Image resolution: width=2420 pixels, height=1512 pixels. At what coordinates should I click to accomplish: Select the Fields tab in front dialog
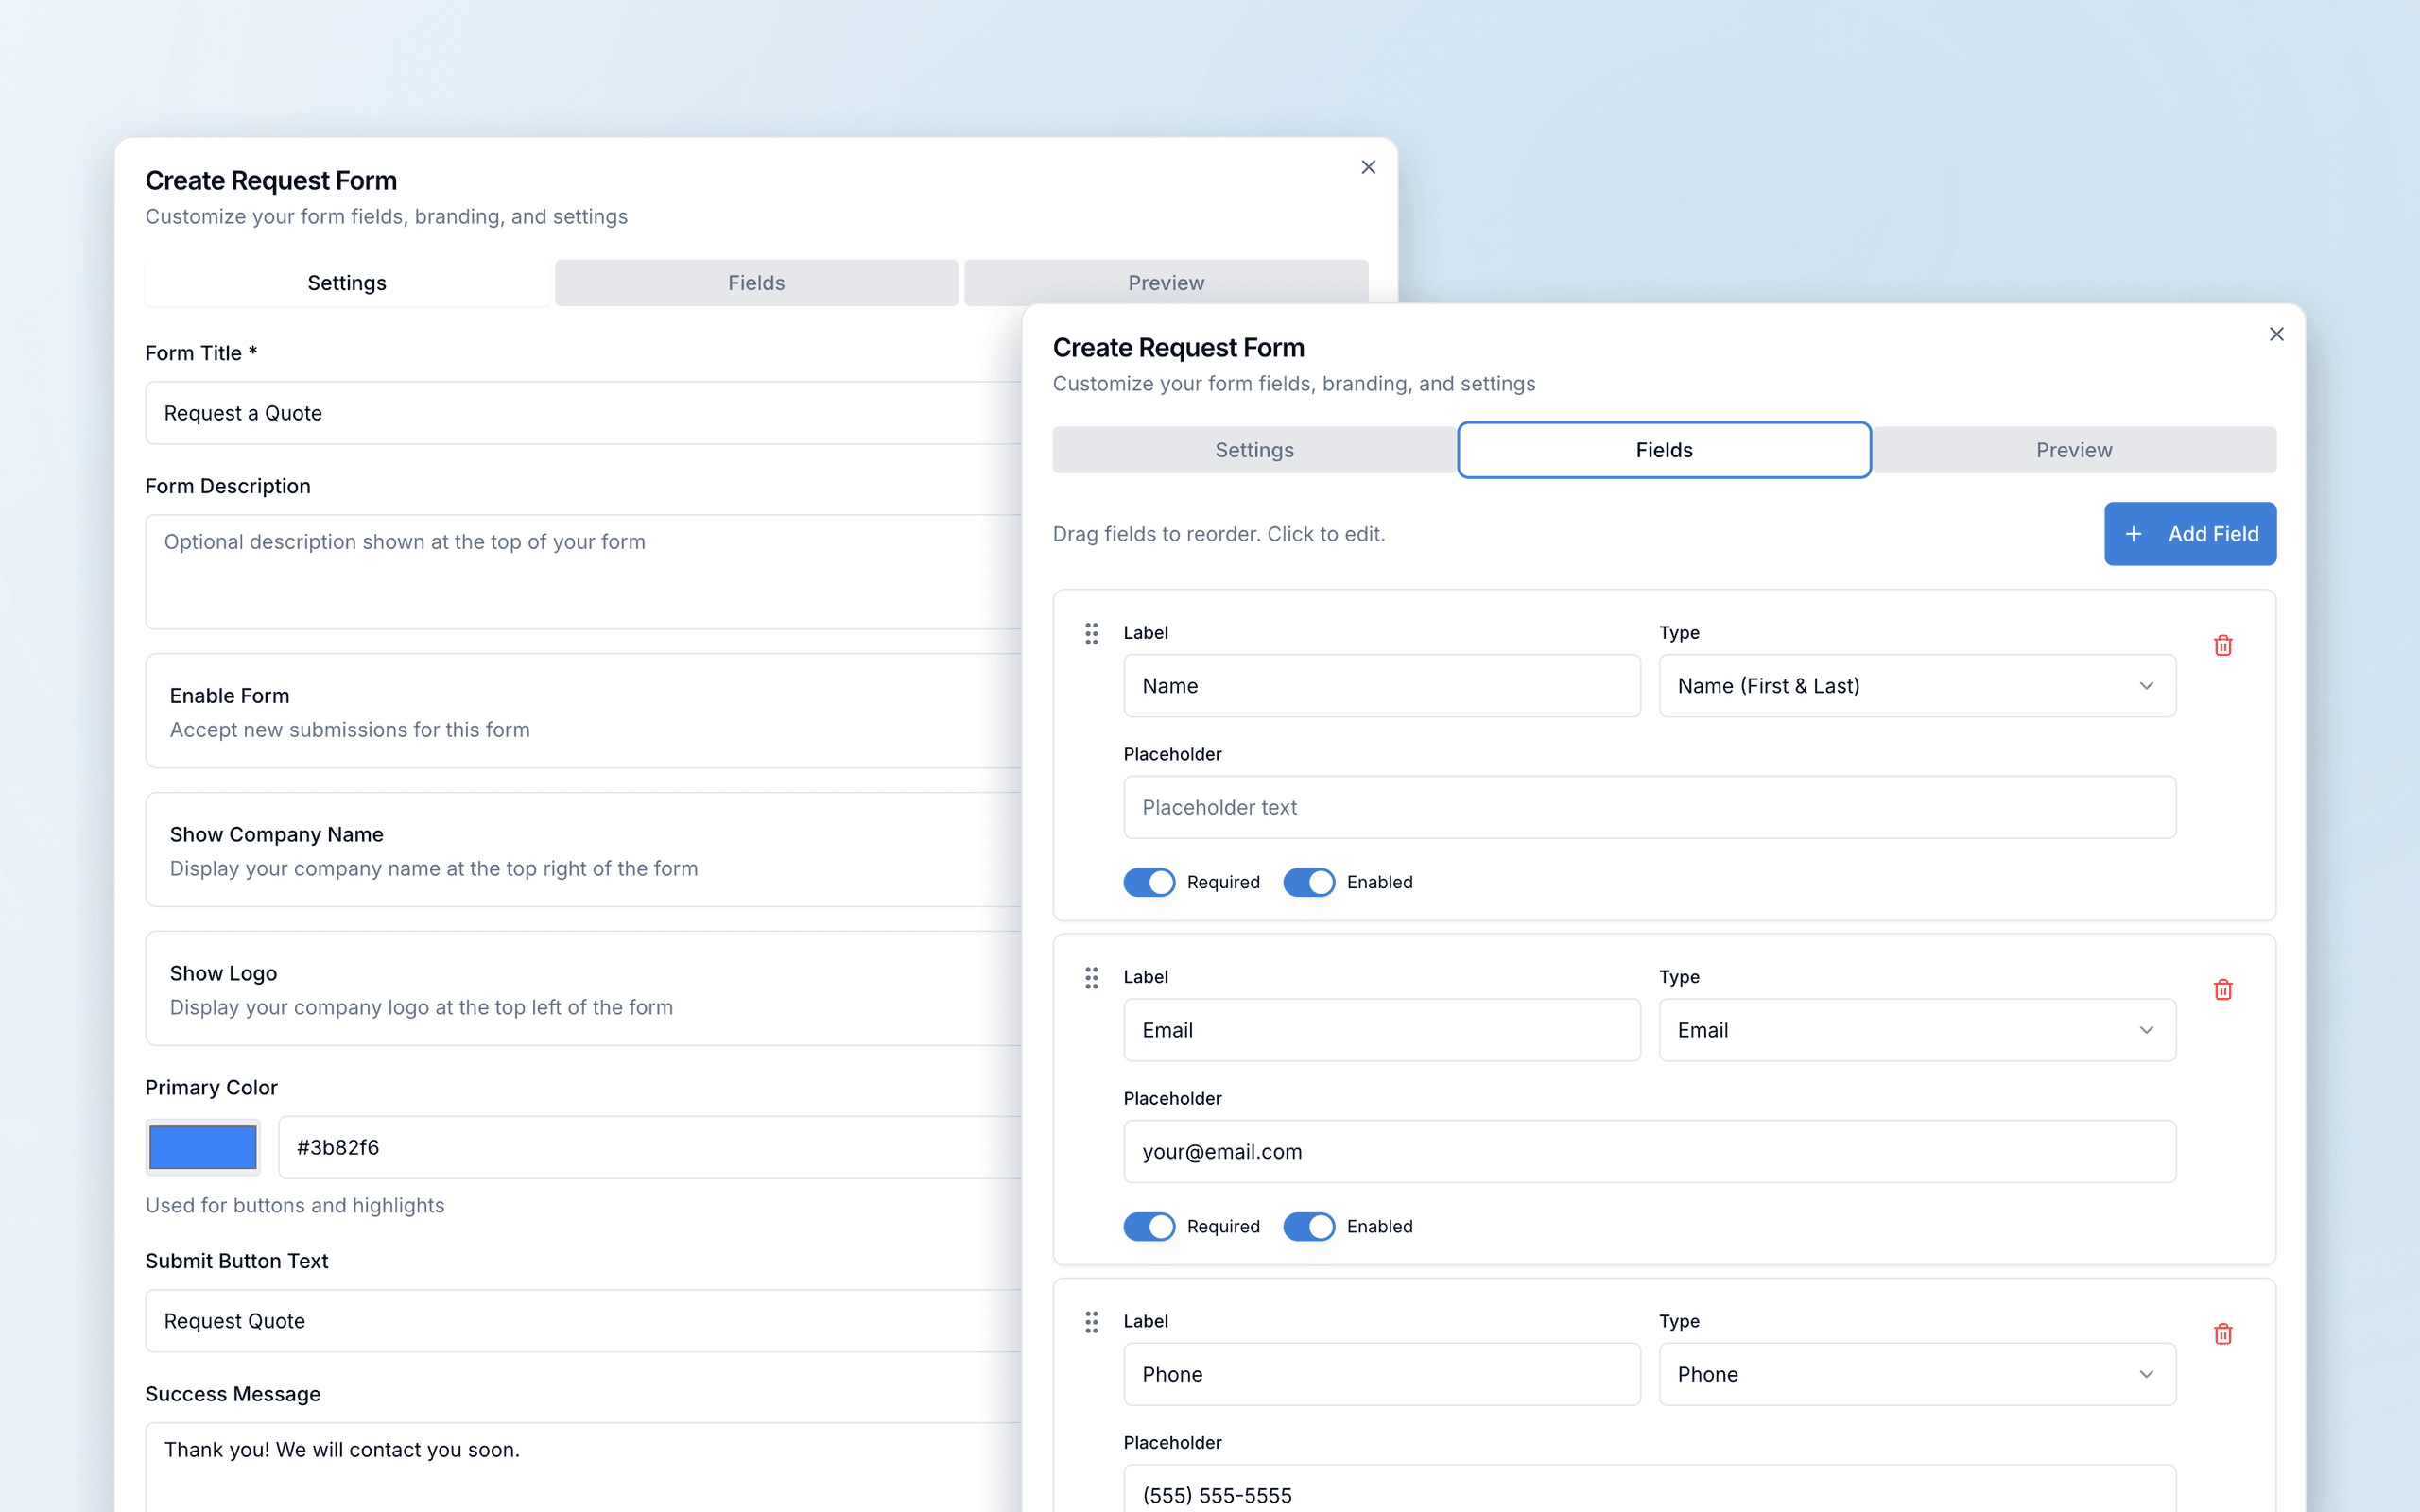(1664, 450)
